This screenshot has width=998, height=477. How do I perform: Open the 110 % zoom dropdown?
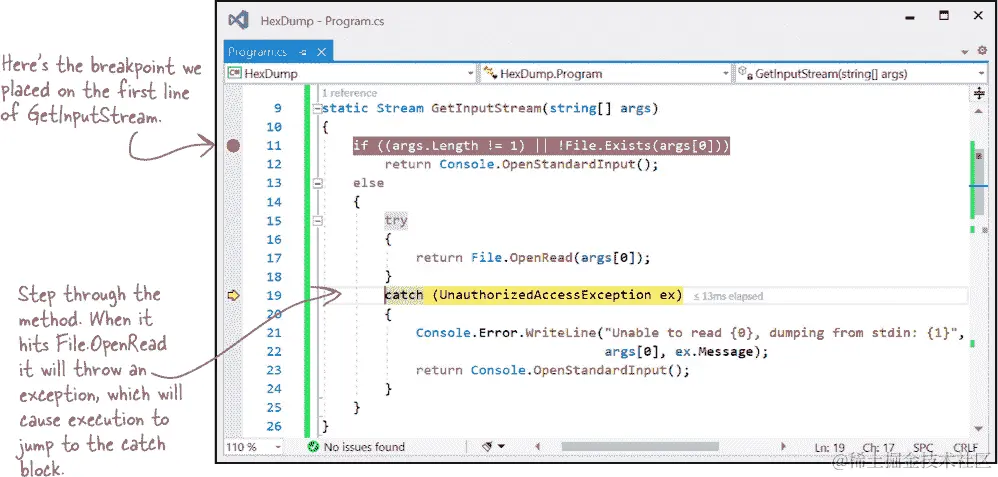click(x=253, y=447)
